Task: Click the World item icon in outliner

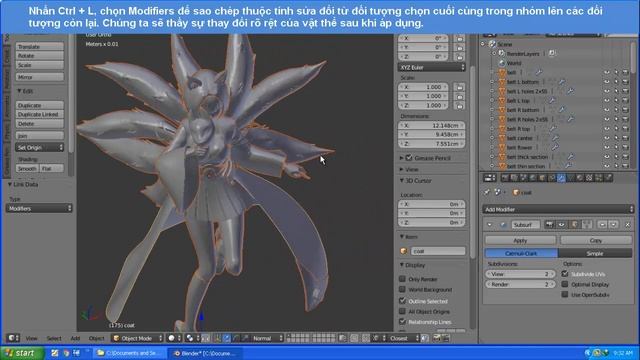Action: pos(502,63)
